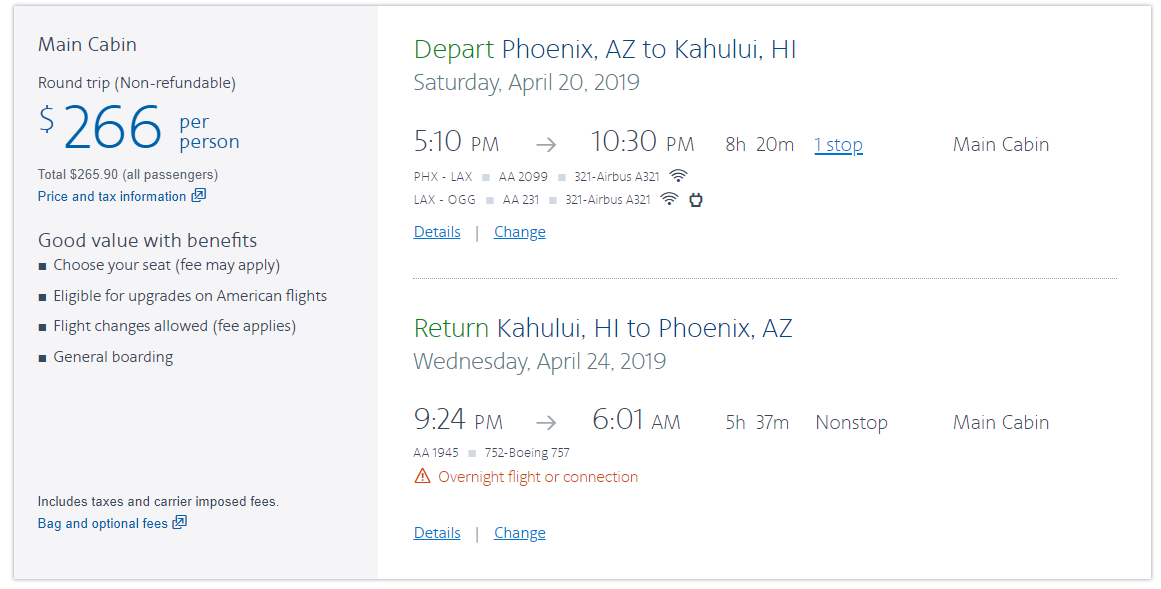The image size is (1161, 589).
Task: View the 1 stop connection link
Action: [x=838, y=145]
